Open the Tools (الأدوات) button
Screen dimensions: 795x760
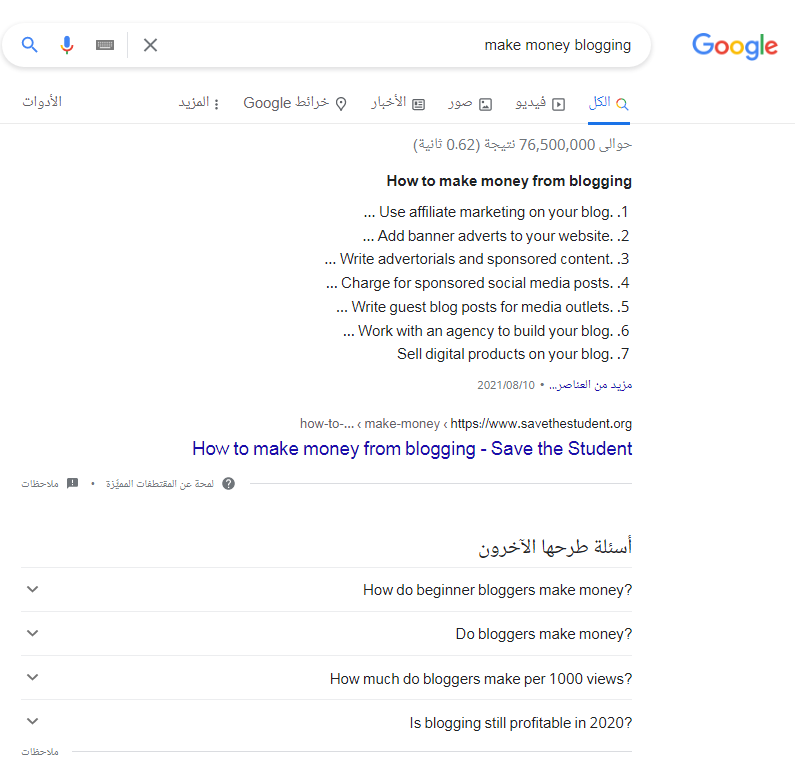click(42, 102)
